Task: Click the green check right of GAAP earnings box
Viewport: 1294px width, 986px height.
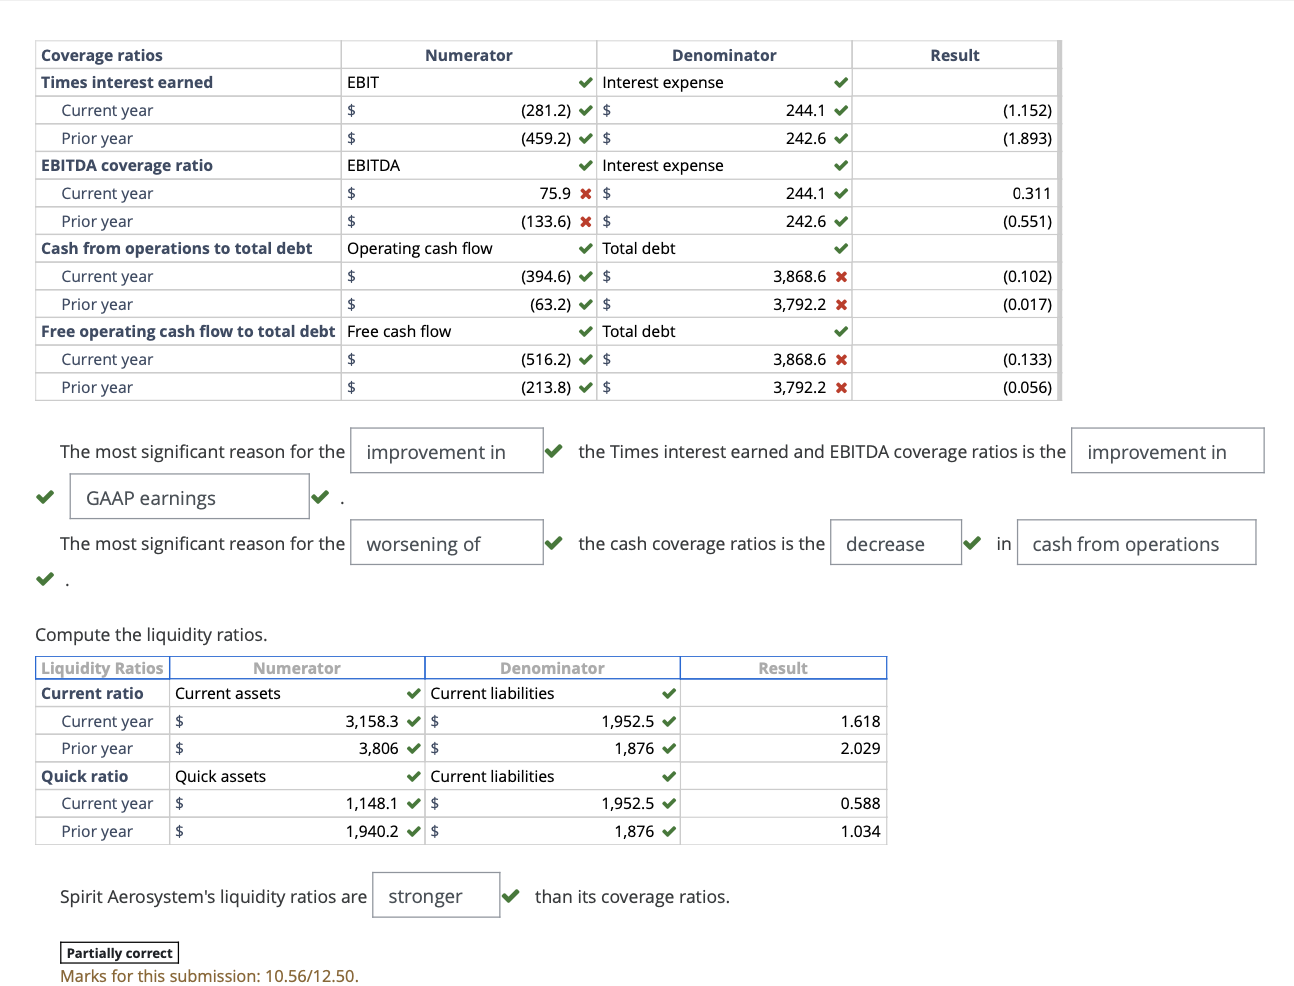Action: point(320,497)
